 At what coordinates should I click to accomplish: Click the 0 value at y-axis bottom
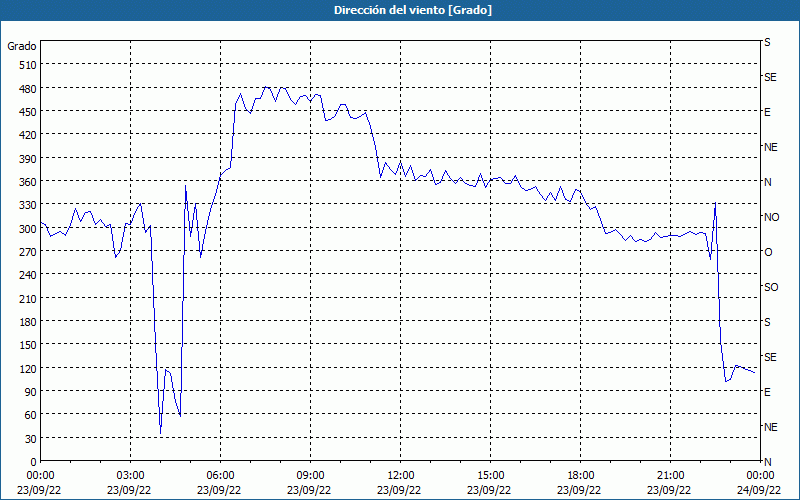click(x=34, y=462)
